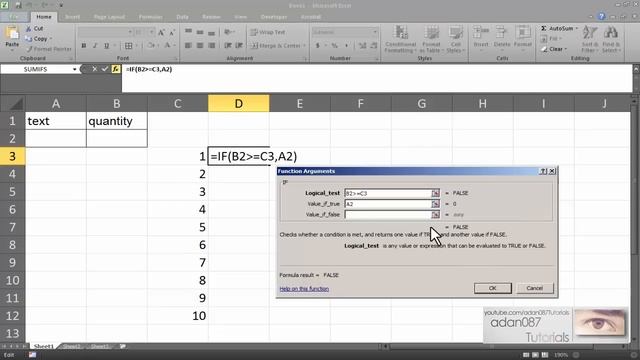Toggle Wrap Text
This screenshot has width=640, height=360.
click(x=268, y=32)
